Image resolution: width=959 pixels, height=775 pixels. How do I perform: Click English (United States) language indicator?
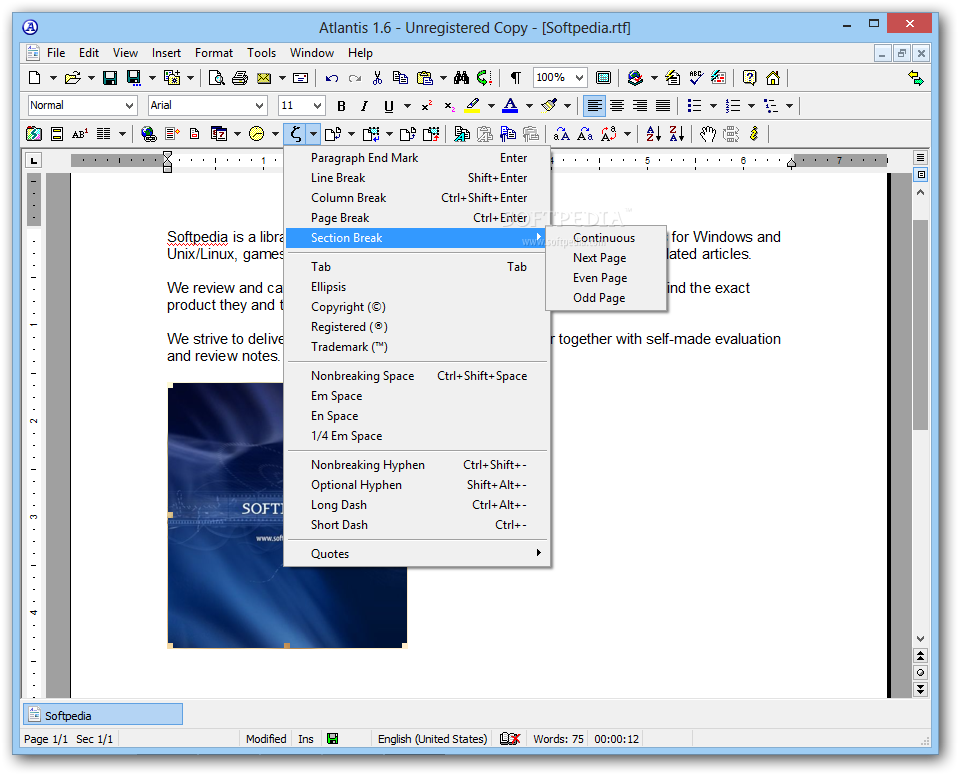432,739
